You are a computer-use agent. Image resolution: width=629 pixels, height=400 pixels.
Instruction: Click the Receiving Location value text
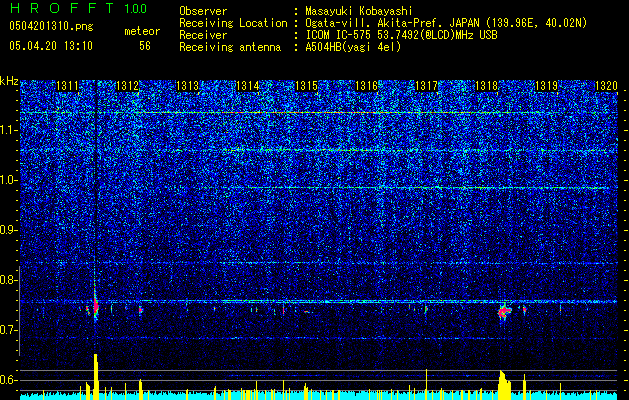click(446, 23)
